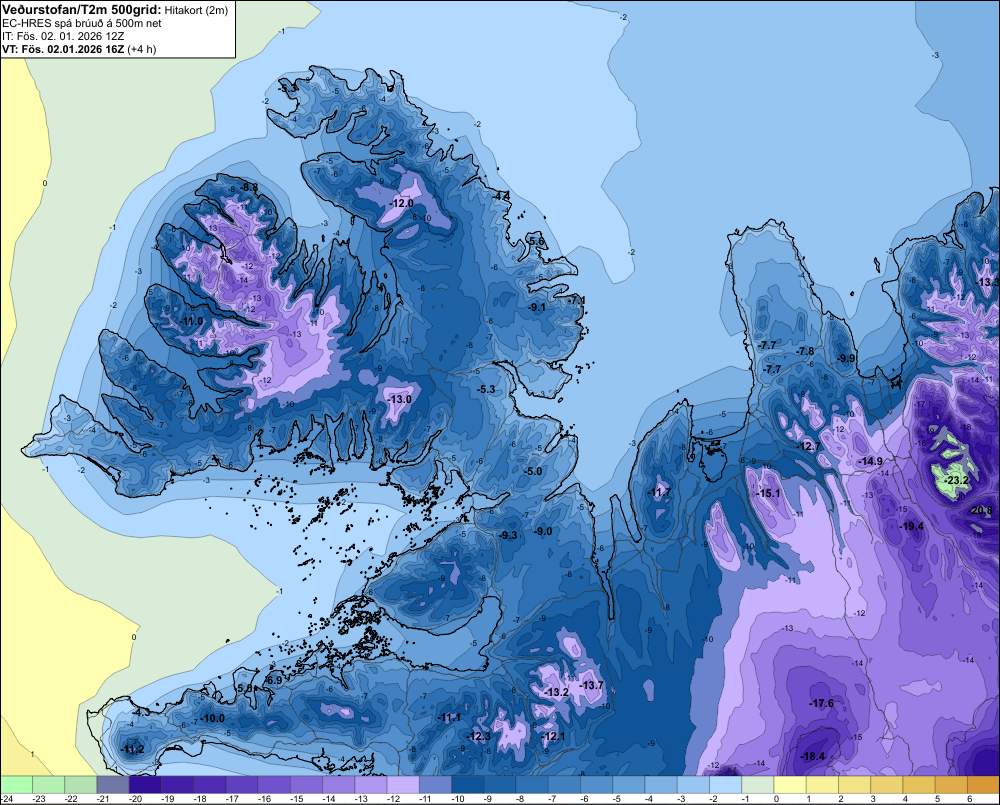Click the -23.2 temperature label on green patch
Screen dimensions: 1000x805
click(x=957, y=480)
